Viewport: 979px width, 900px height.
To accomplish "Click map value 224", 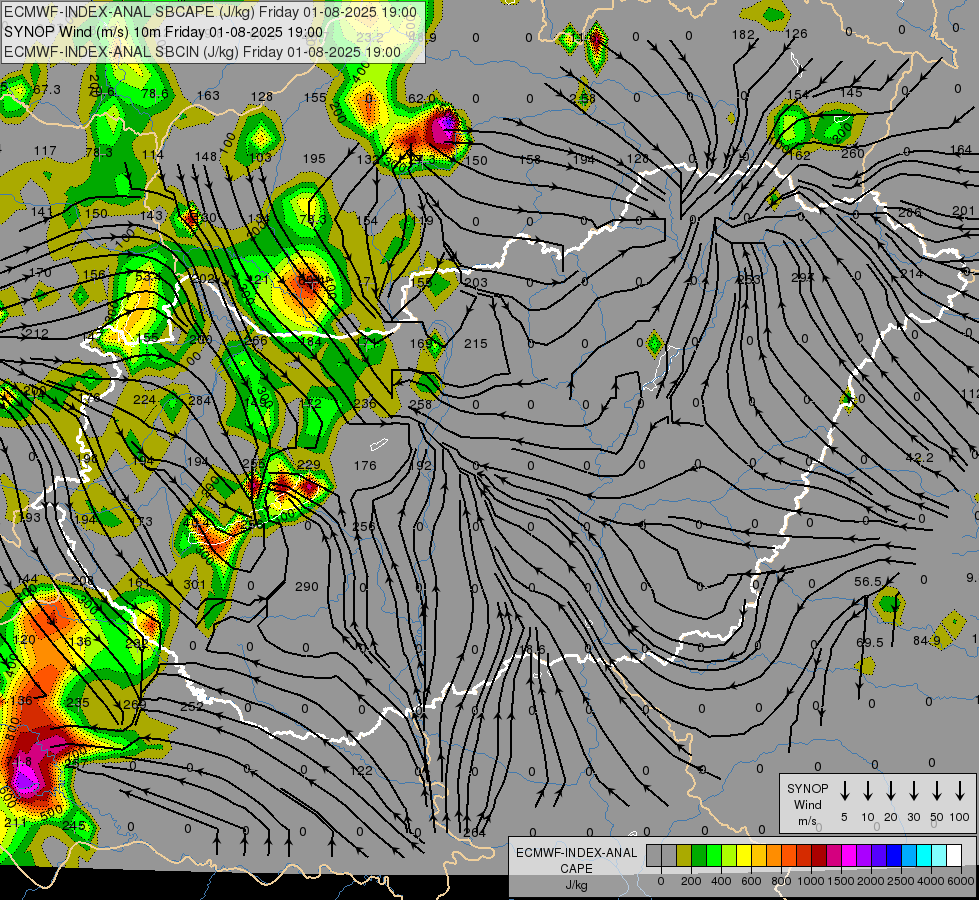I will click(x=144, y=400).
